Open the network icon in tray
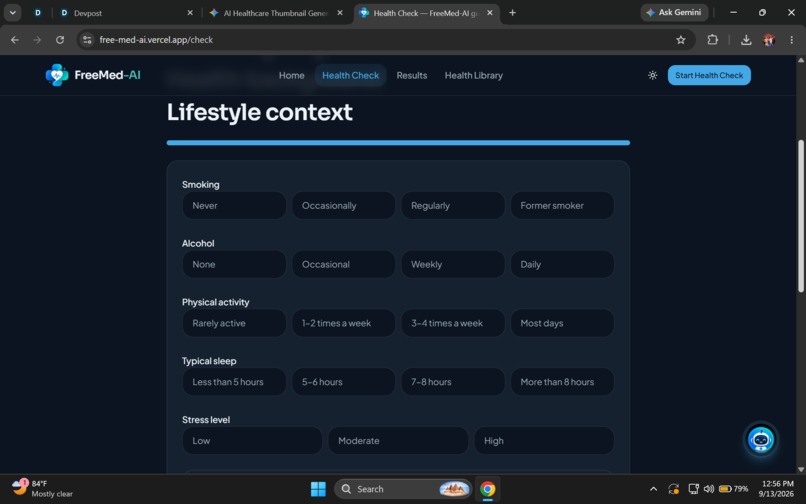Screen dimensions: 806x504 pos(693,489)
